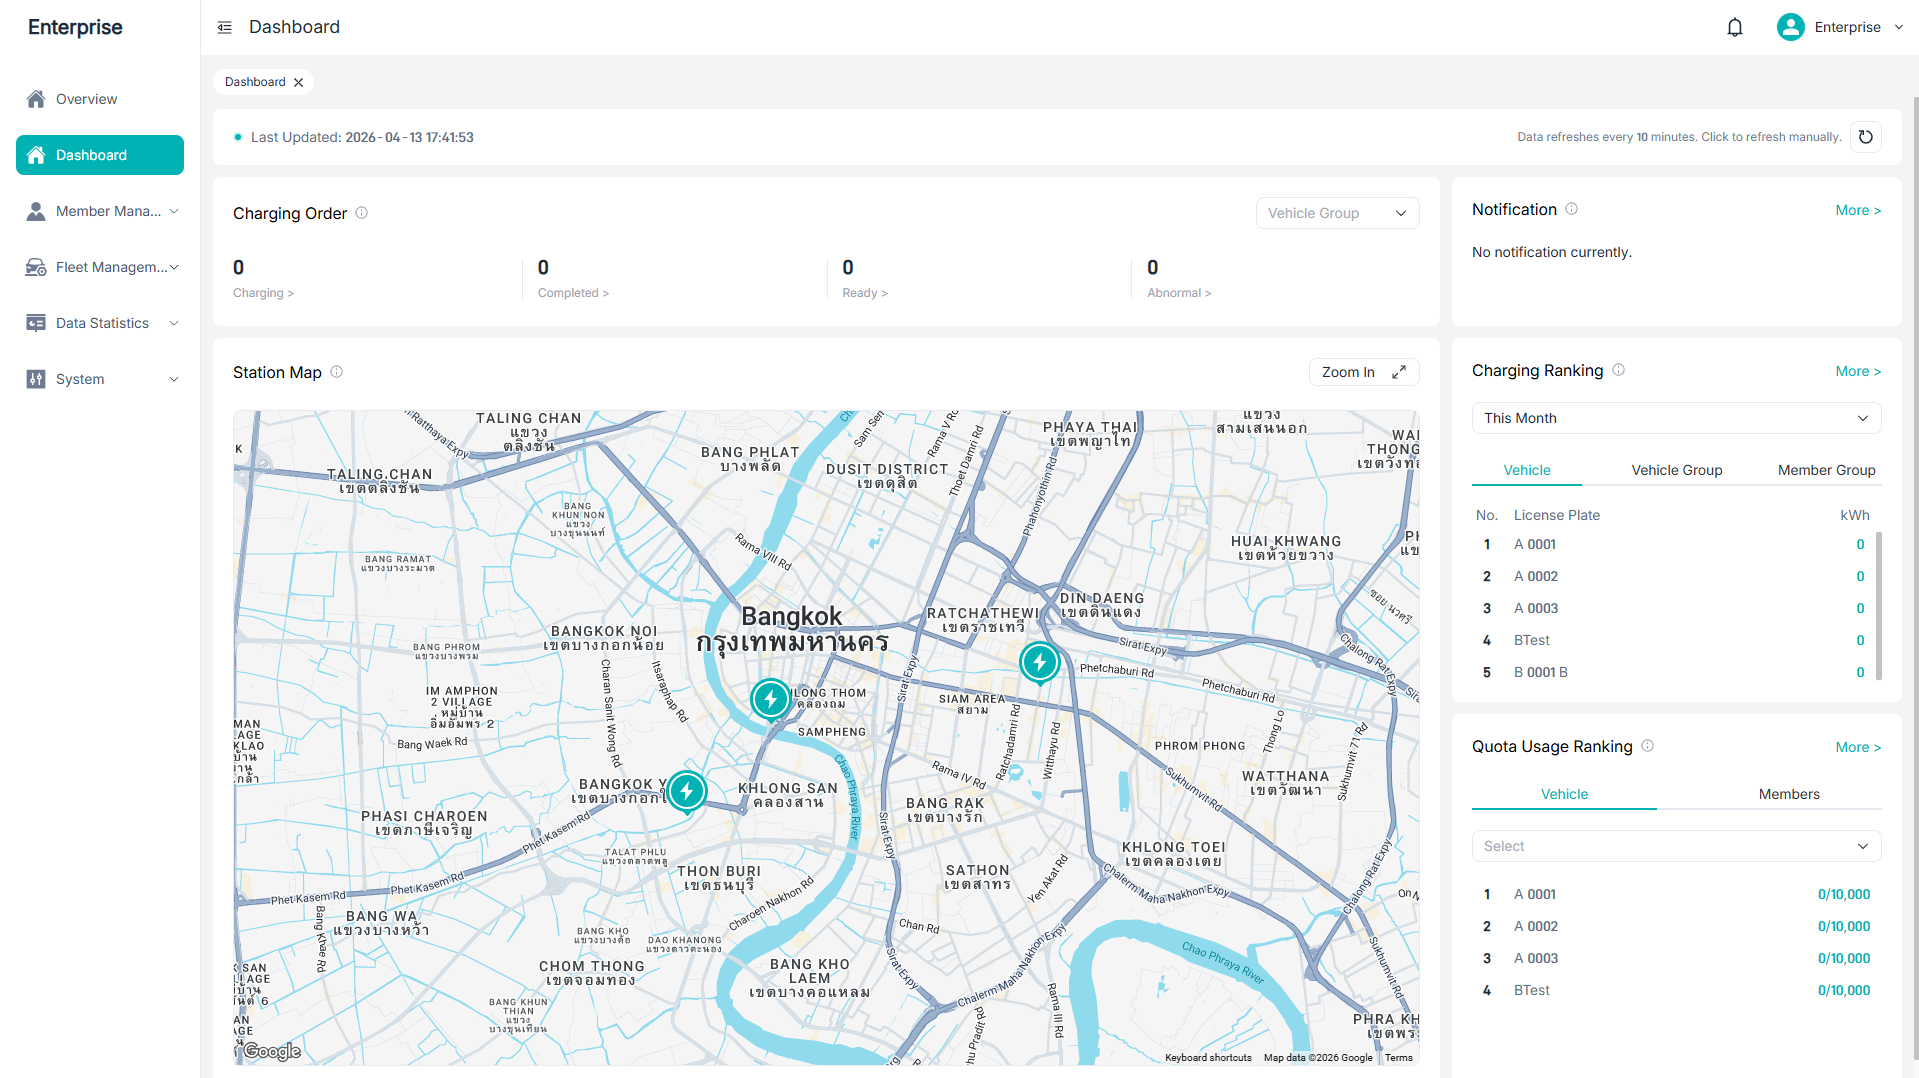Viewport: 1919px width, 1078px height.
Task: Click the Enterprise logo text
Action: [x=75, y=27]
